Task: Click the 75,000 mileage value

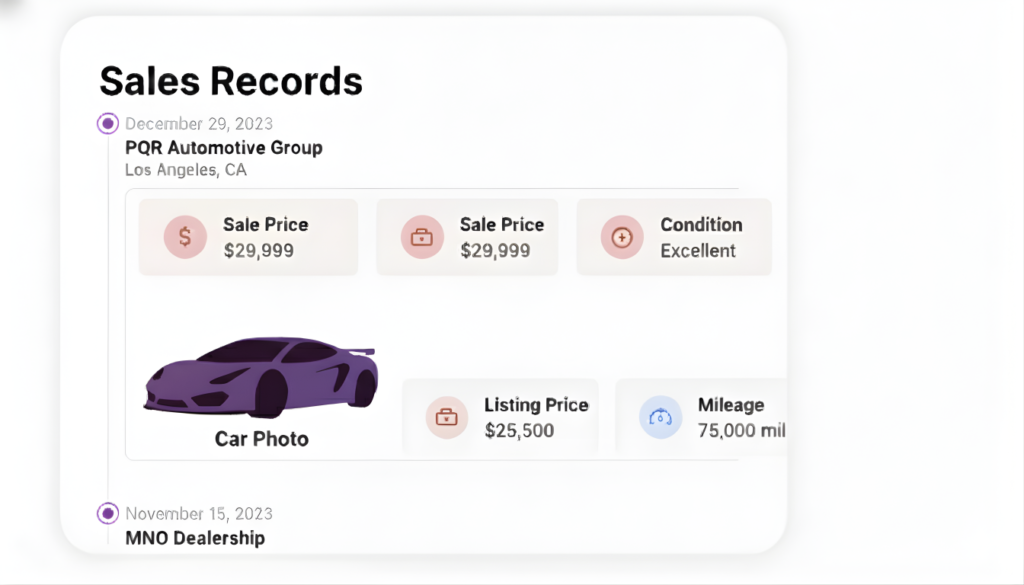Action: point(741,431)
